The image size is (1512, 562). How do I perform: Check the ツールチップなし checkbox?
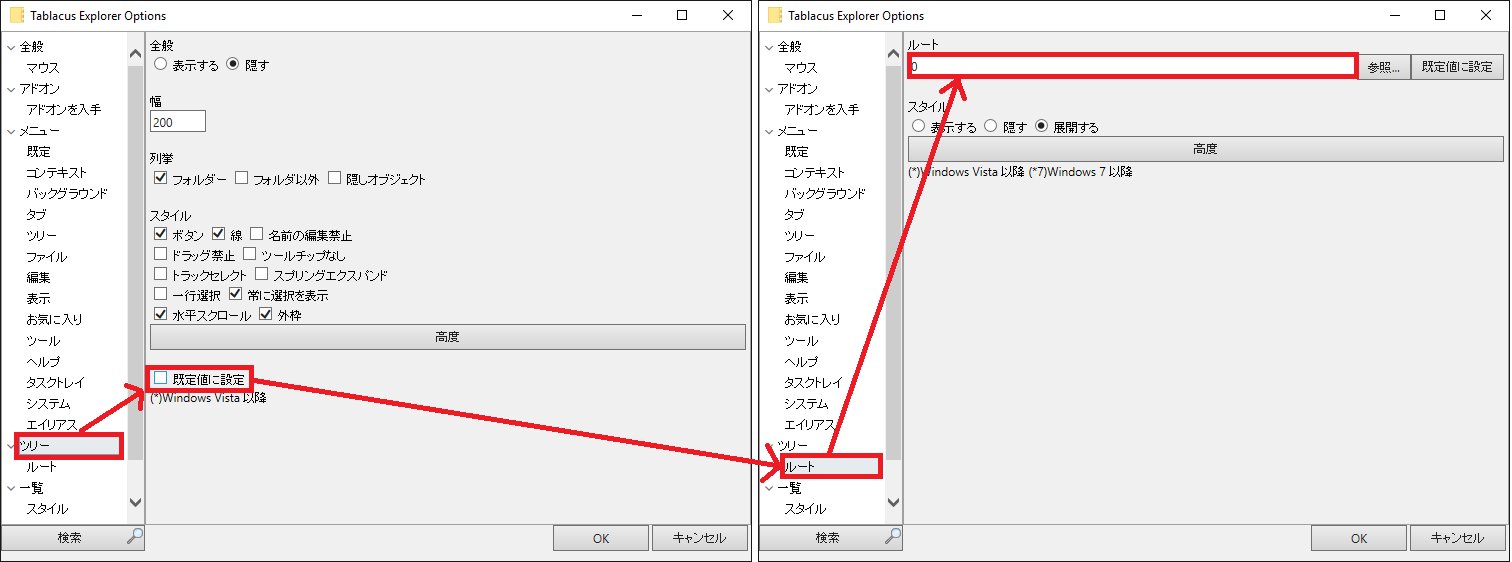pyautogui.click(x=250, y=255)
